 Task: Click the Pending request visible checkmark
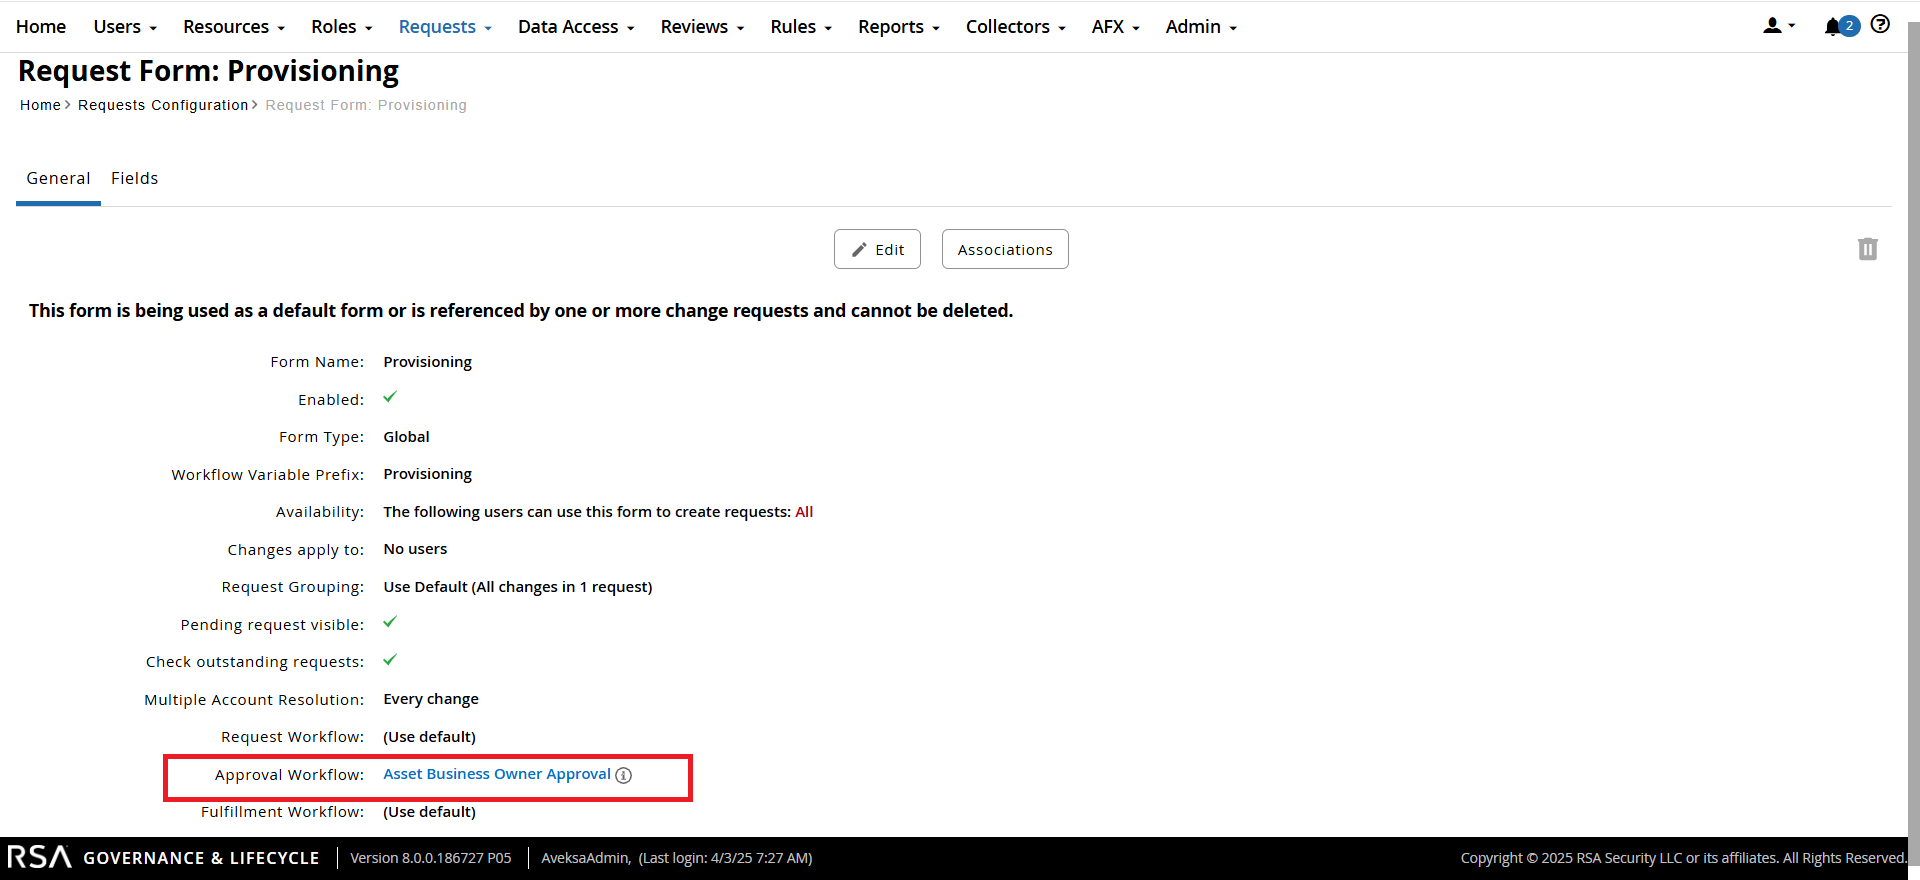pyautogui.click(x=390, y=623)
